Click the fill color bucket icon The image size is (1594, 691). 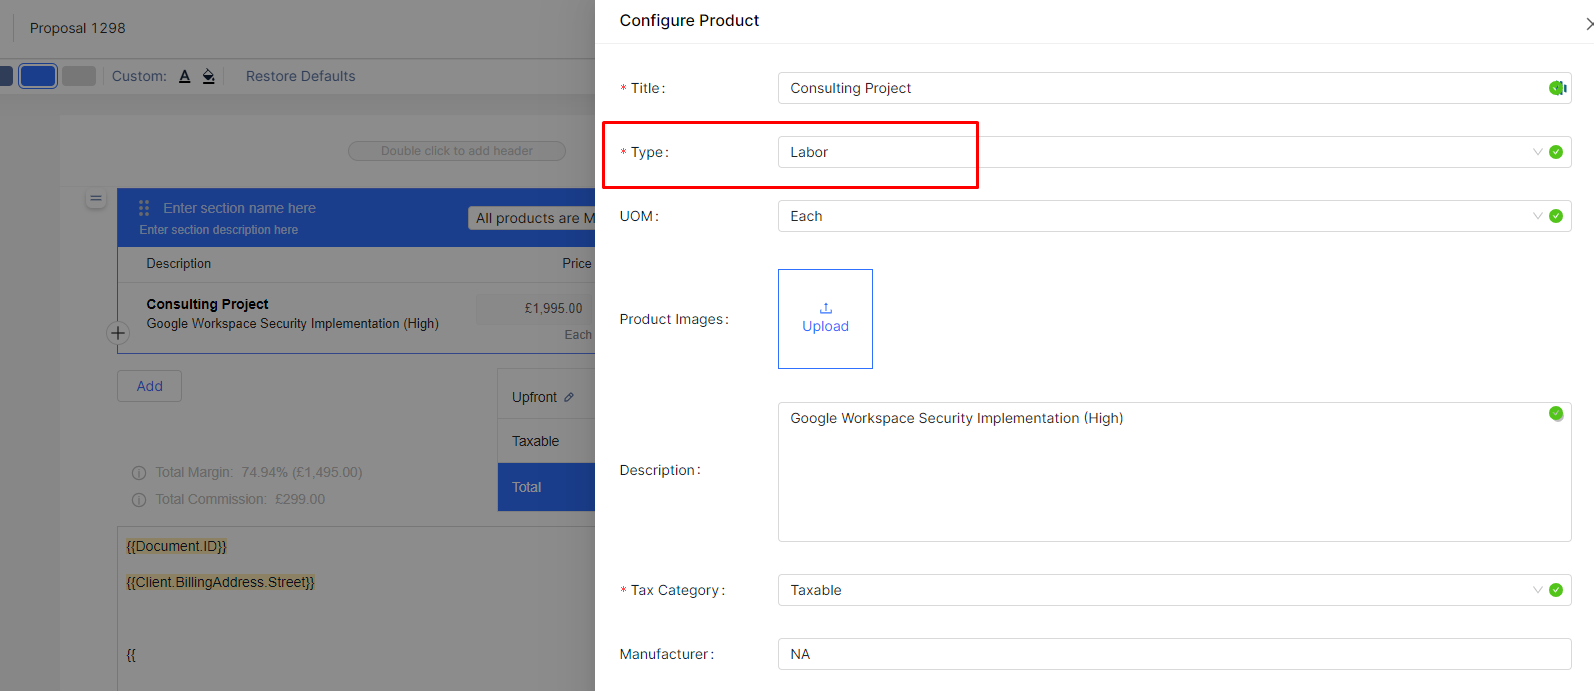coord(208,76)
